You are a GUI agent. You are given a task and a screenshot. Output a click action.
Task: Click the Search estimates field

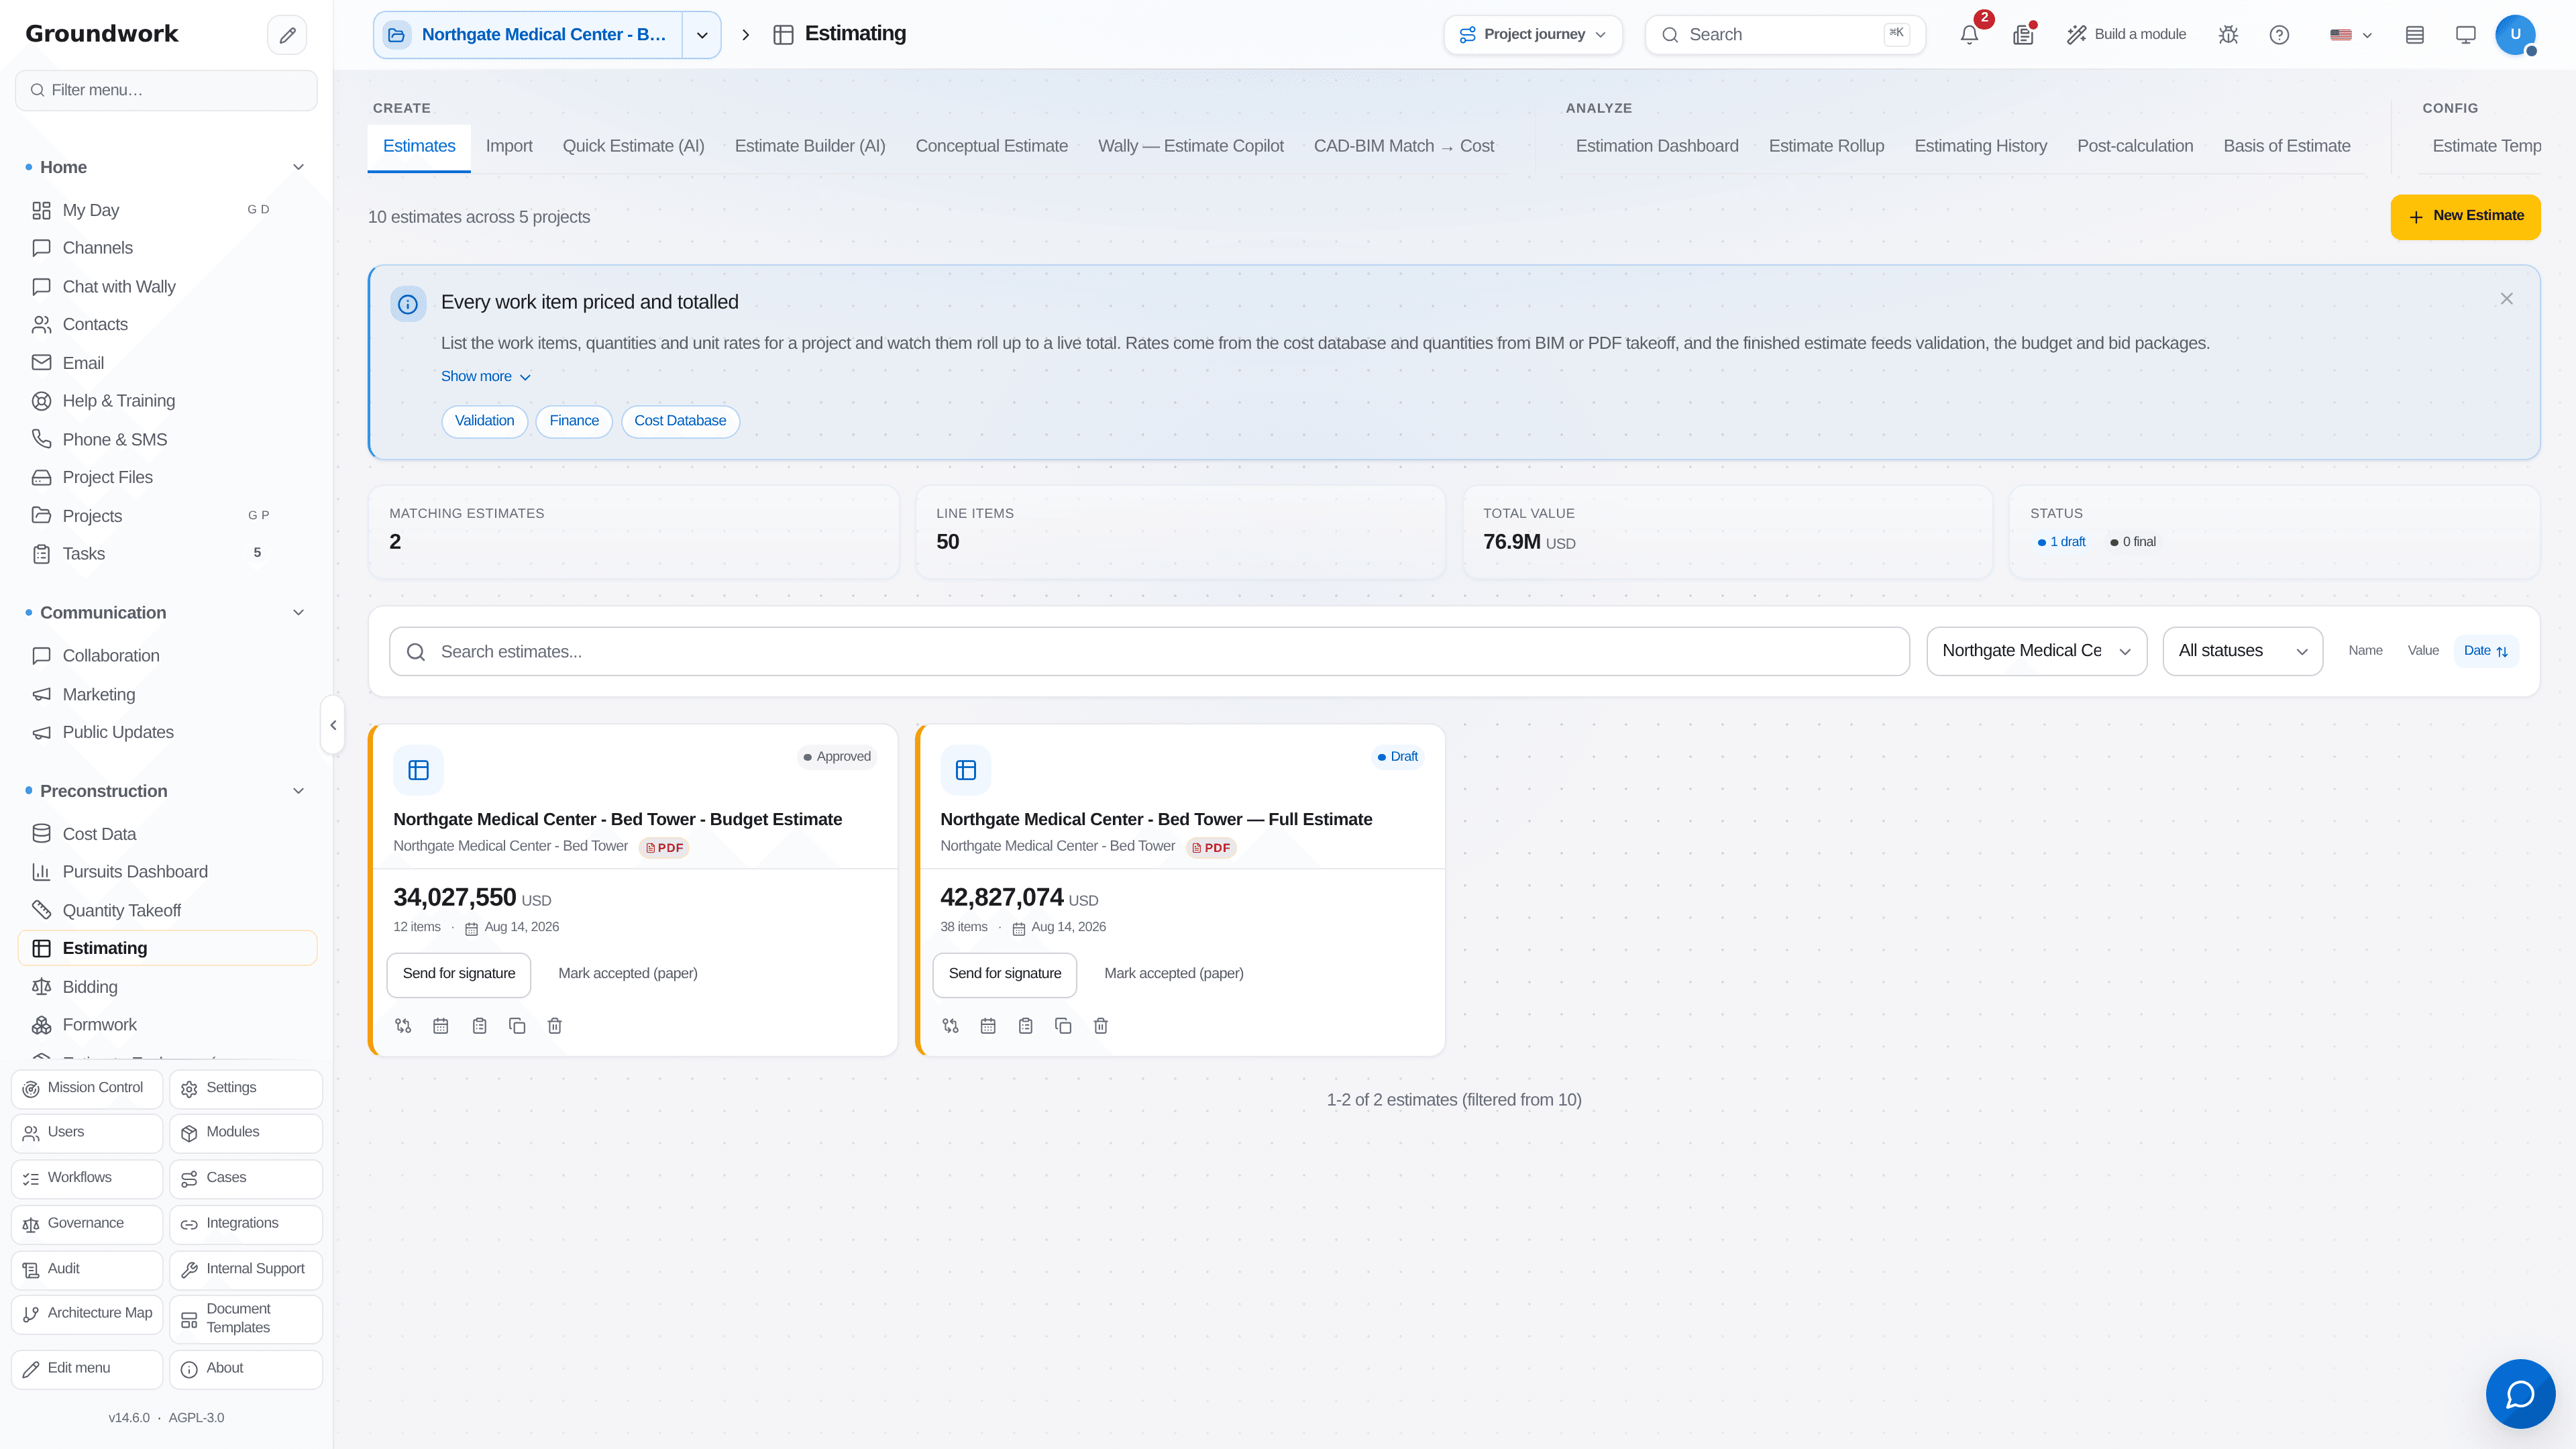coord(1149,652)
